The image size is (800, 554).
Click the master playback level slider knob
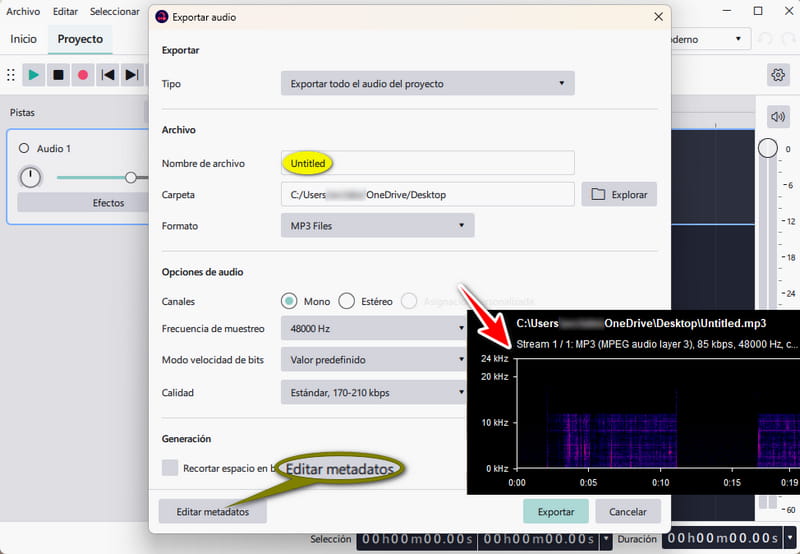pyautogui.click(x=768, y=148)
